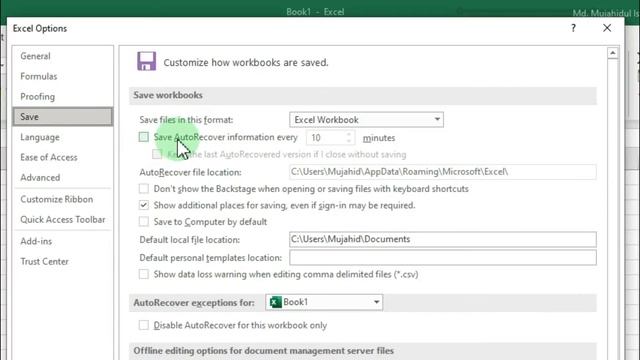Tick Disable AutoRecover for this workbook only
640x360 pixels.
[144, 325]
